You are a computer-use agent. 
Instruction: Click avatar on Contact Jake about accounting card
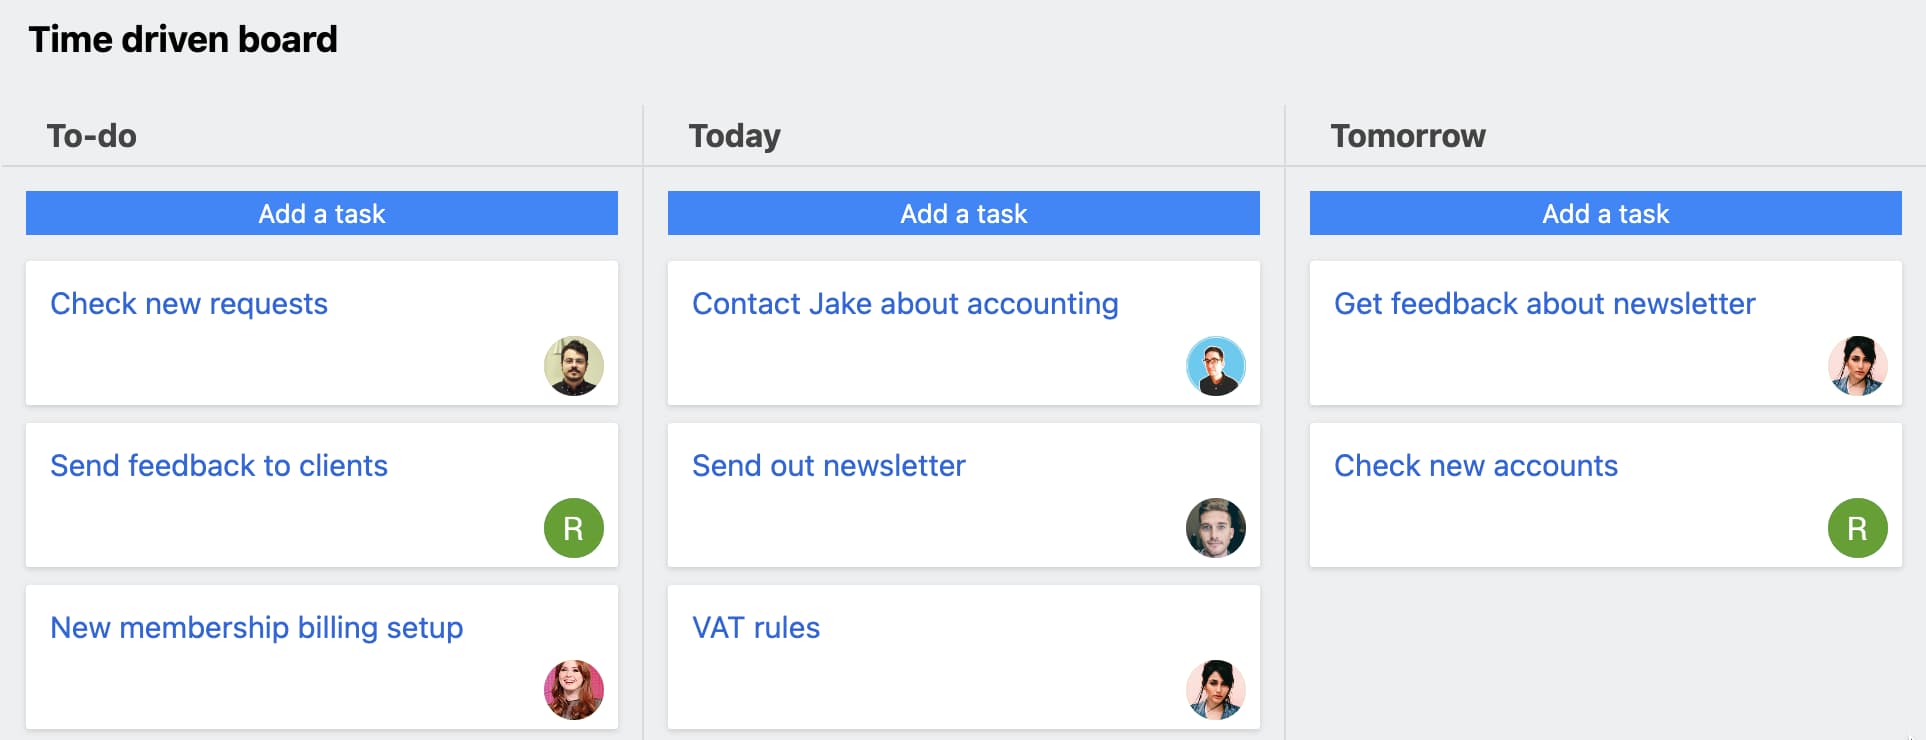point(1216,366)
